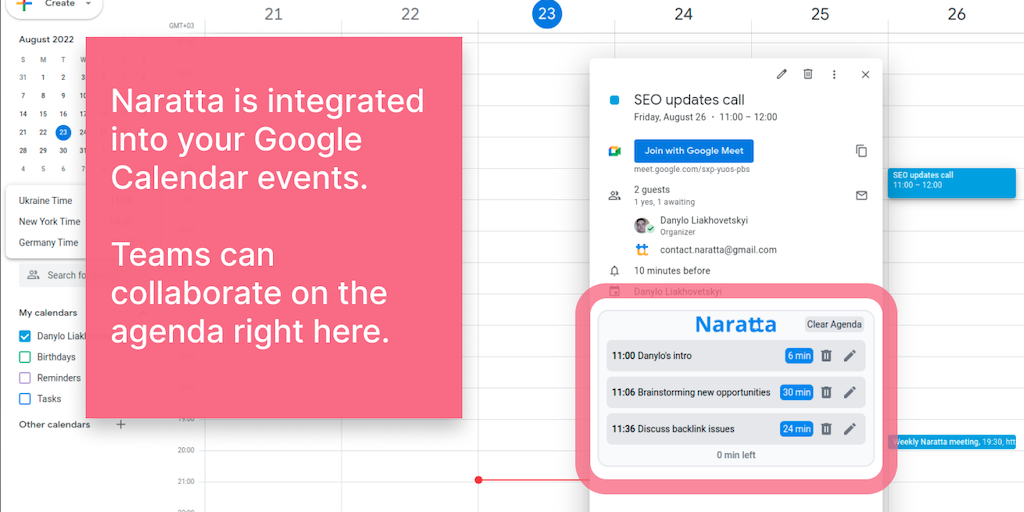Click the Naratta logo in agenda
The height and width of the screenshot is (512, 1024).
[x=735, y=325]
